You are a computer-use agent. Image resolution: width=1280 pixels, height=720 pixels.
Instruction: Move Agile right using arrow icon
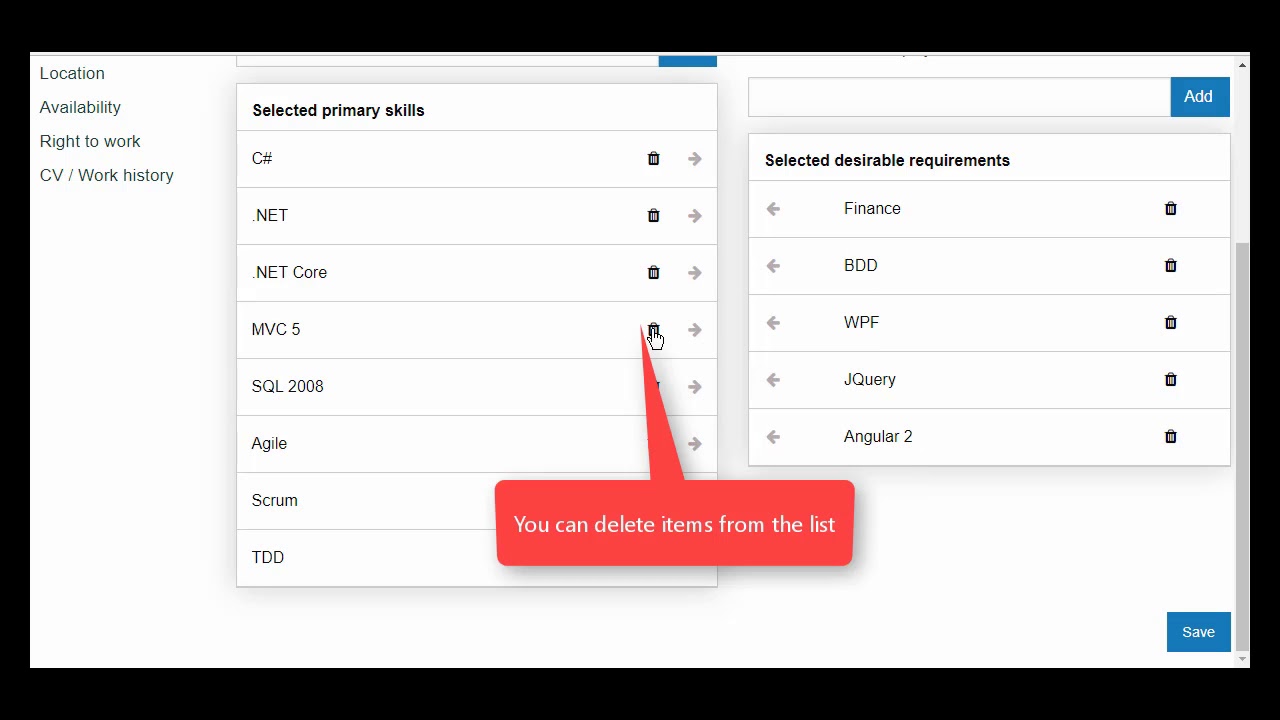(695, 444)
